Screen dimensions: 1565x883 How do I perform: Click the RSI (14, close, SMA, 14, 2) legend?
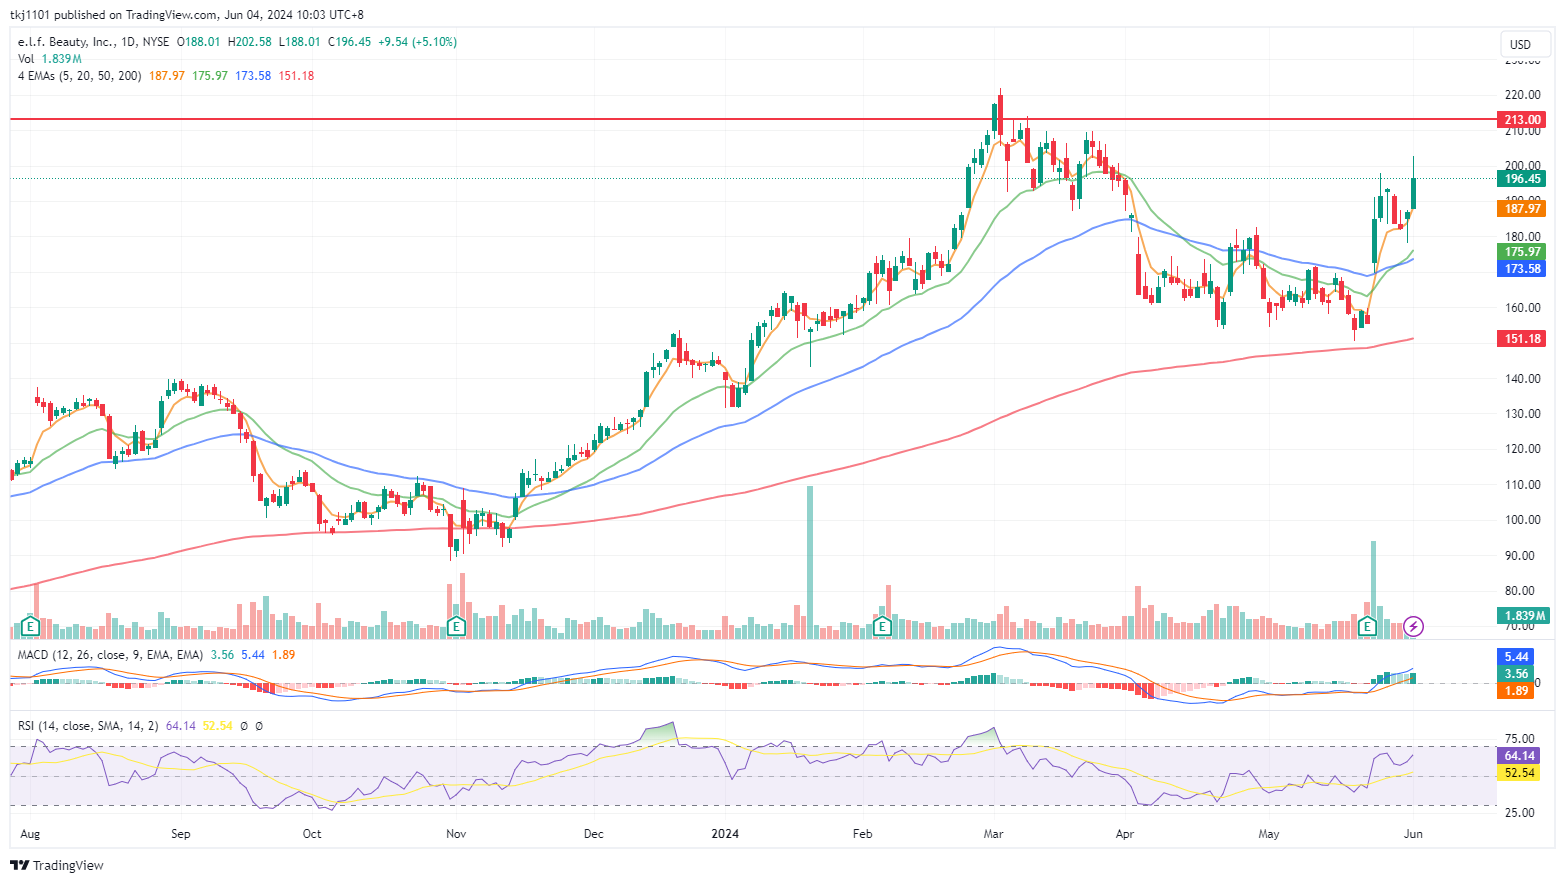(88, 726)
